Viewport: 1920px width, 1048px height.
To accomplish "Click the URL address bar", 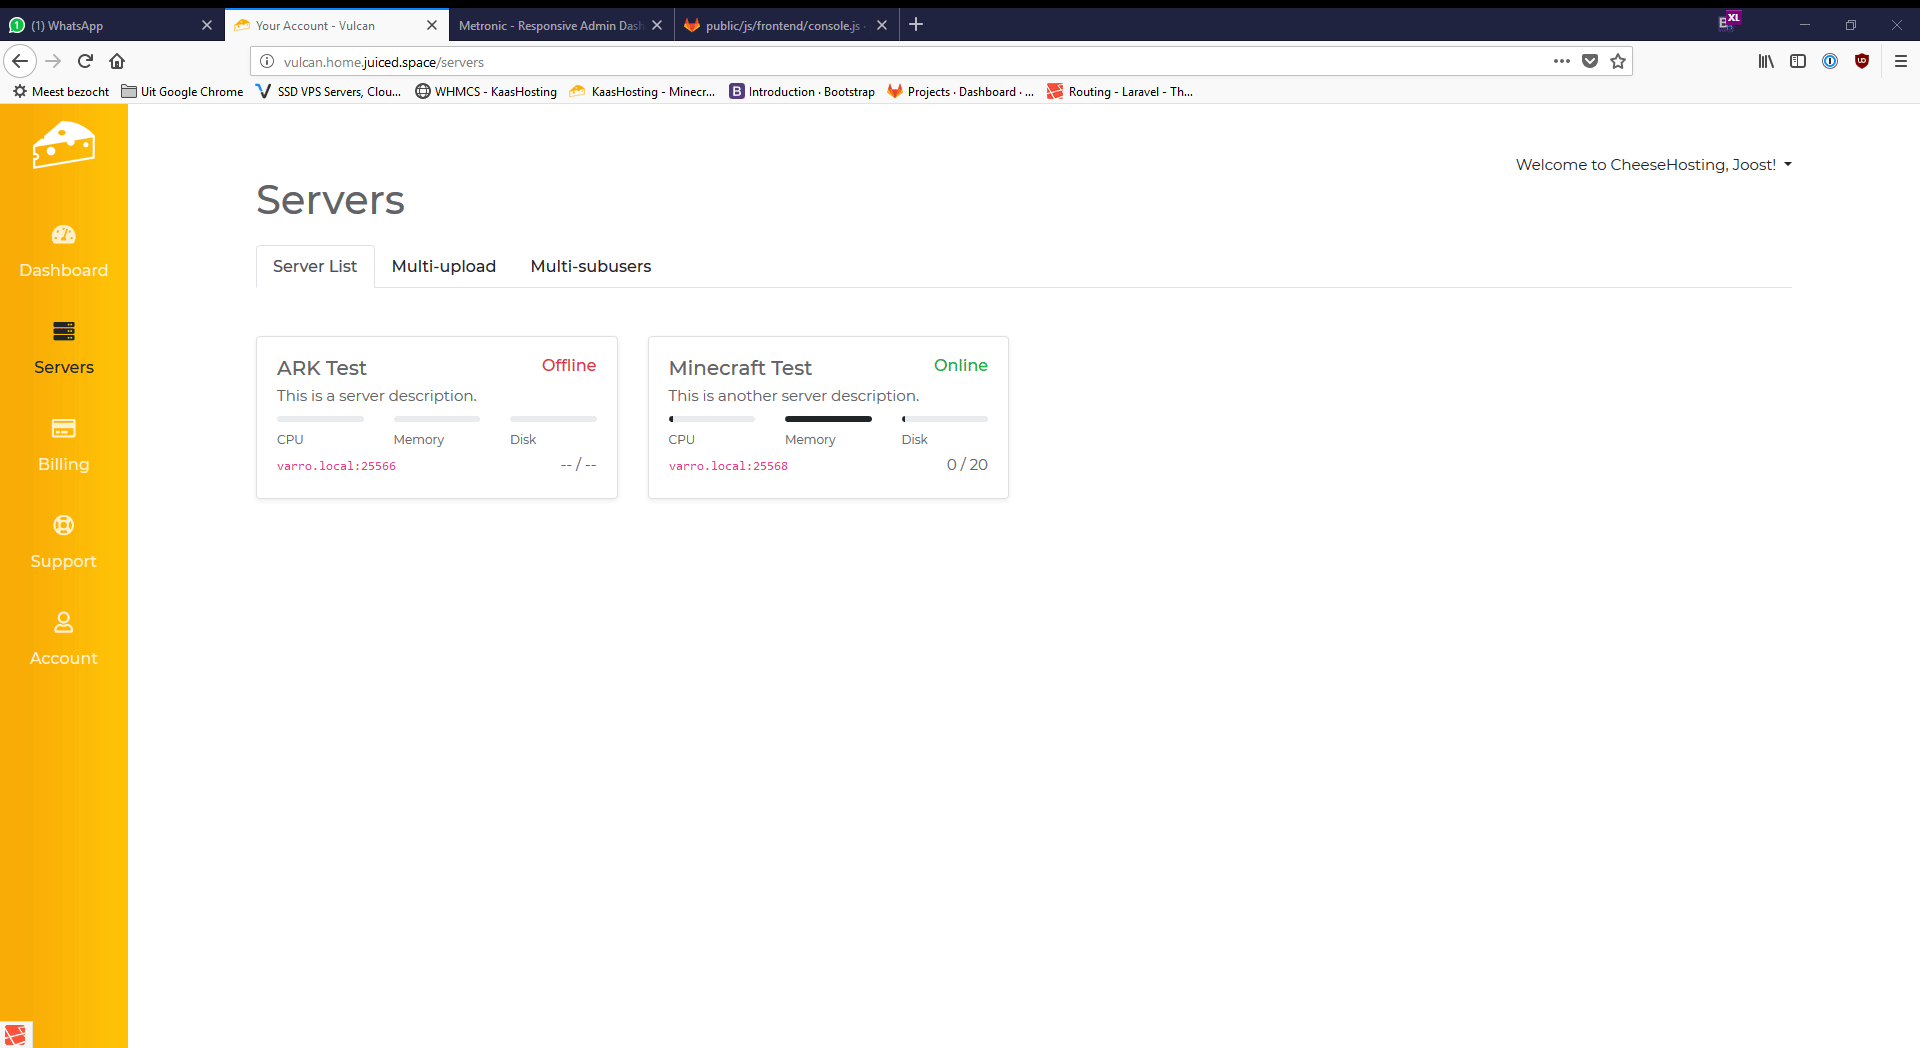I will (x=900, y=62).
